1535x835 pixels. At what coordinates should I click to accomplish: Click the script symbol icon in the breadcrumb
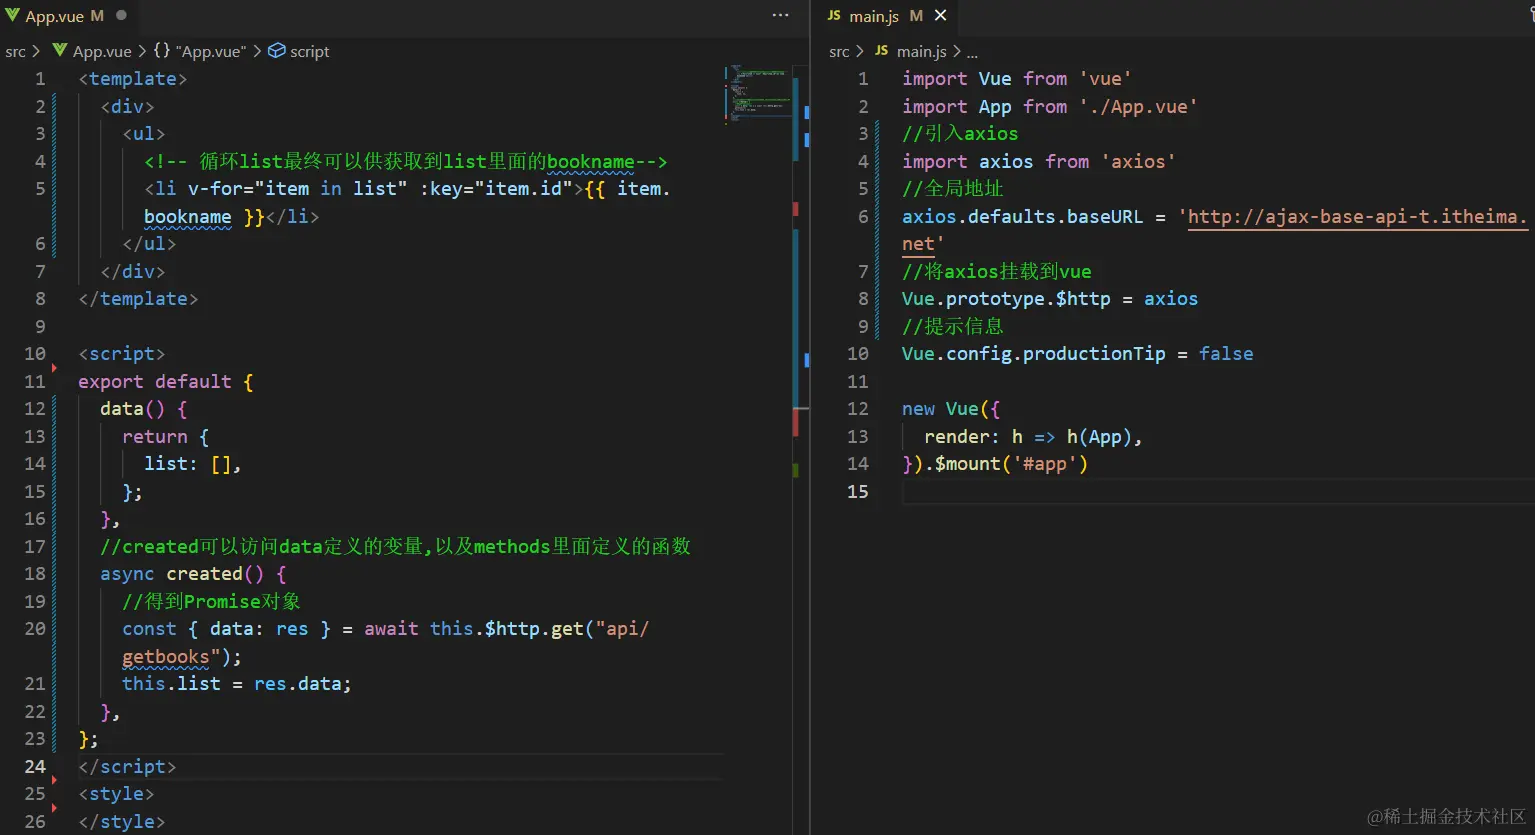pyautogui.click(x=277, y=50)
